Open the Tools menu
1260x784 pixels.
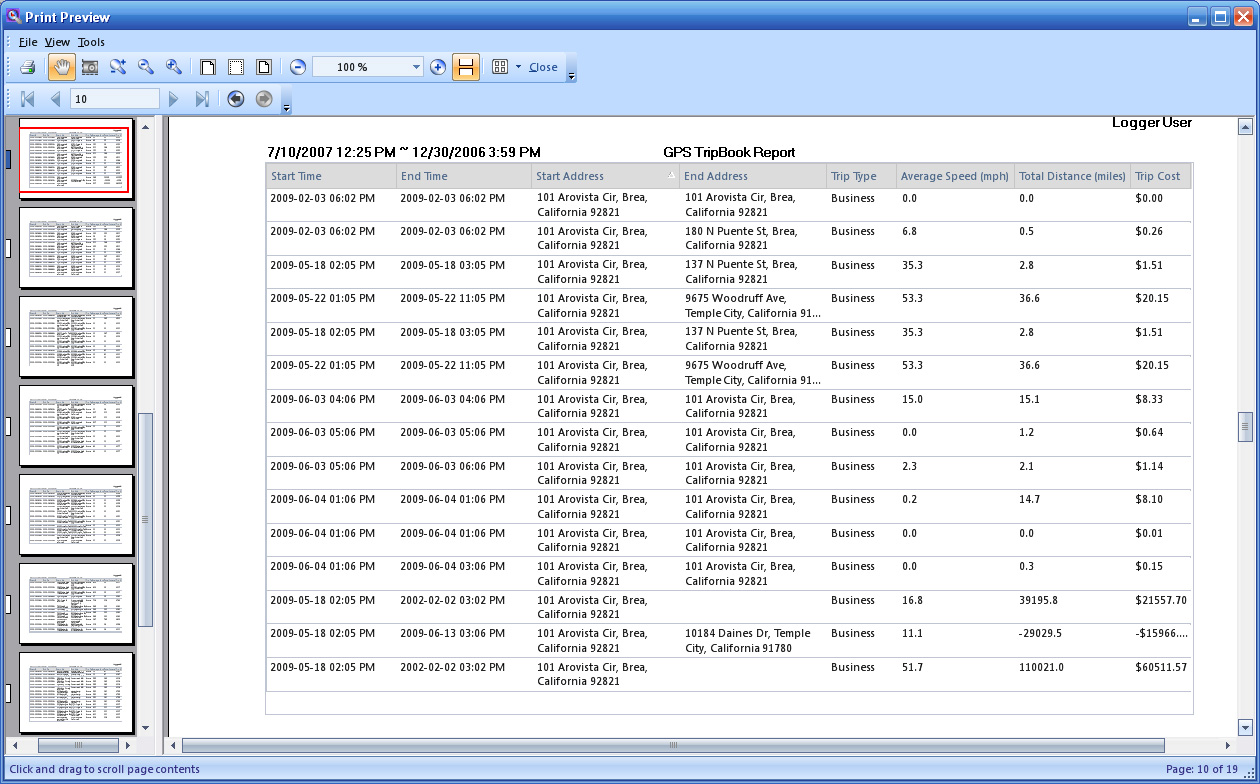point(91,42)
